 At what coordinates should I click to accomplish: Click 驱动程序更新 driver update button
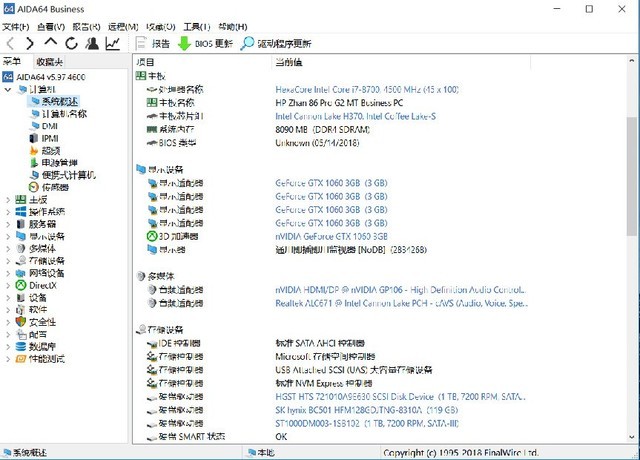point(276,43)
